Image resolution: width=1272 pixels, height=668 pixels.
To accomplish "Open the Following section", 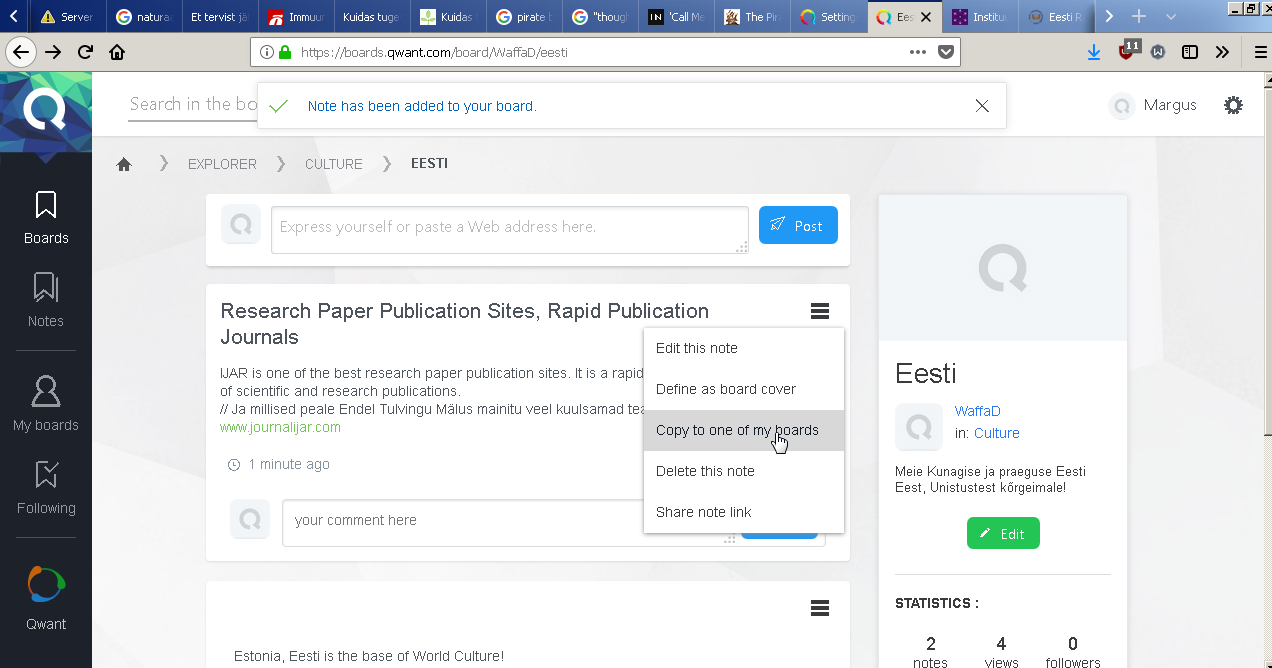I will (46, 488).
